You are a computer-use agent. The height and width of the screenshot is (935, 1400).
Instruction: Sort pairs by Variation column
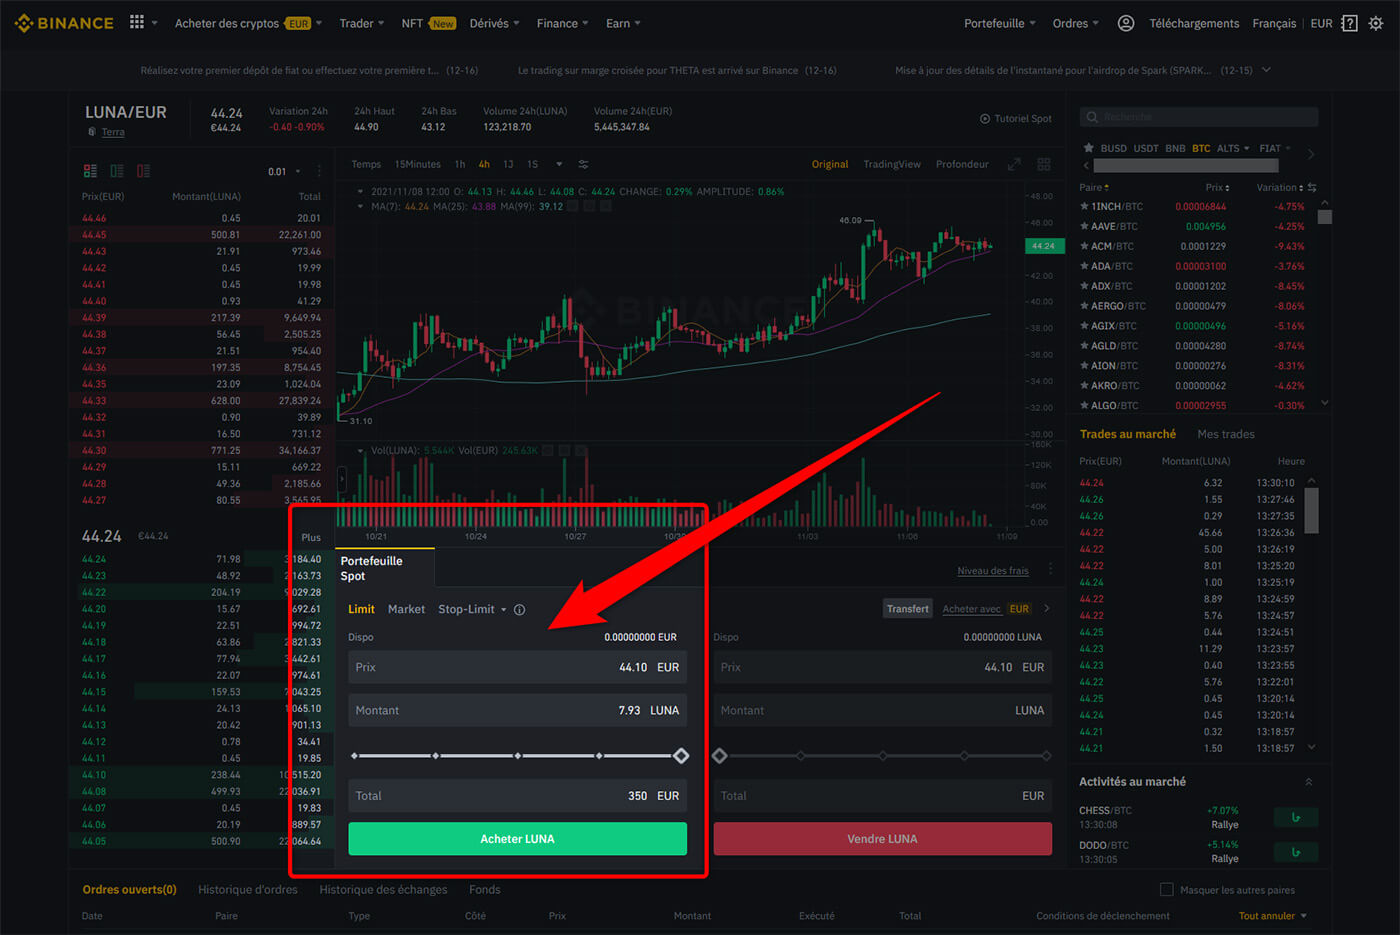click(1280, 187)
